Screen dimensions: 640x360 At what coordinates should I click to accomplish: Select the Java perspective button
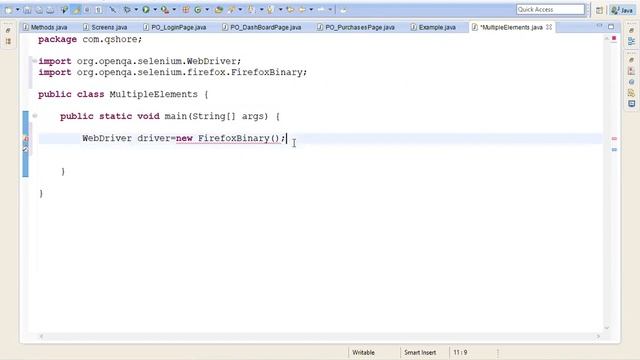[622, 10]
